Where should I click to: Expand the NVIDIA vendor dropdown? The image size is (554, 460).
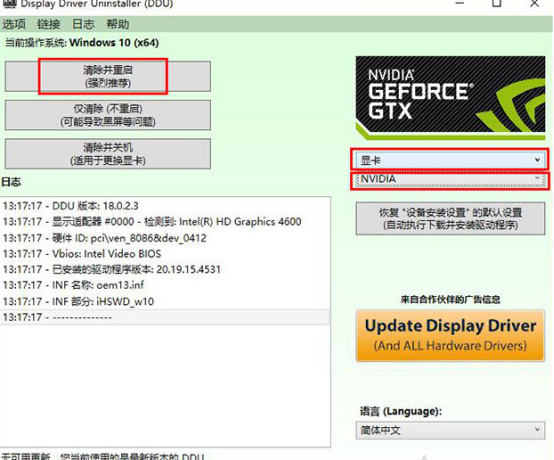(x=450, y=179)
